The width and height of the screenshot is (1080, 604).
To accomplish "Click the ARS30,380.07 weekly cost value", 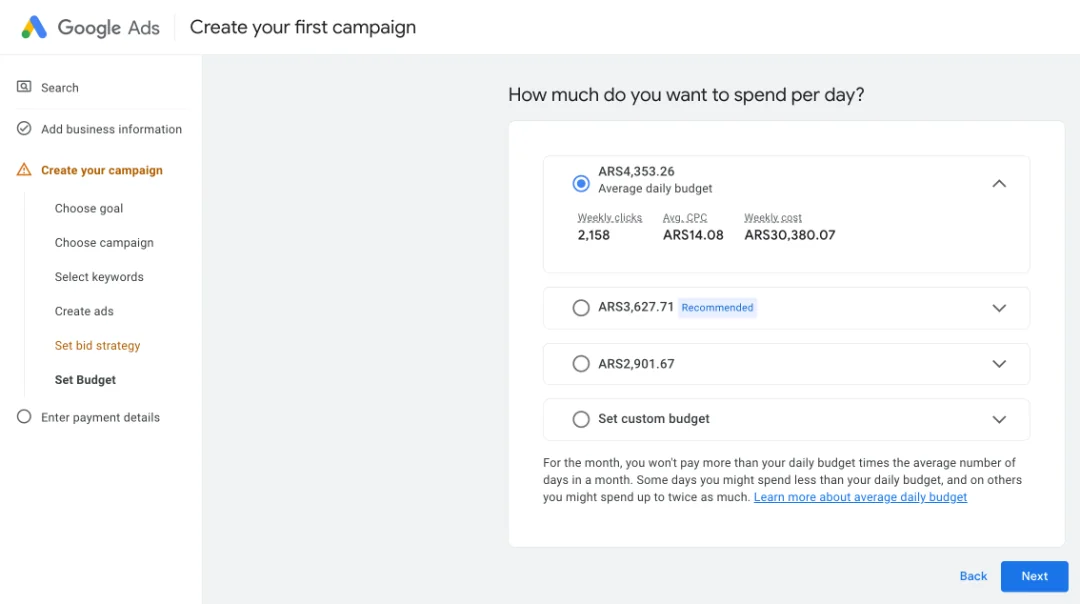I will pyautogui.click(x=790, y=235).
